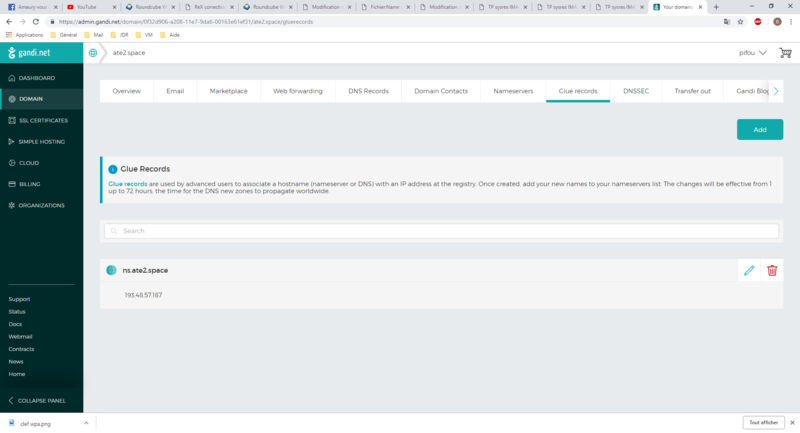Click the Tout afficher downloads button
The image size is (800, 433).
764,423
